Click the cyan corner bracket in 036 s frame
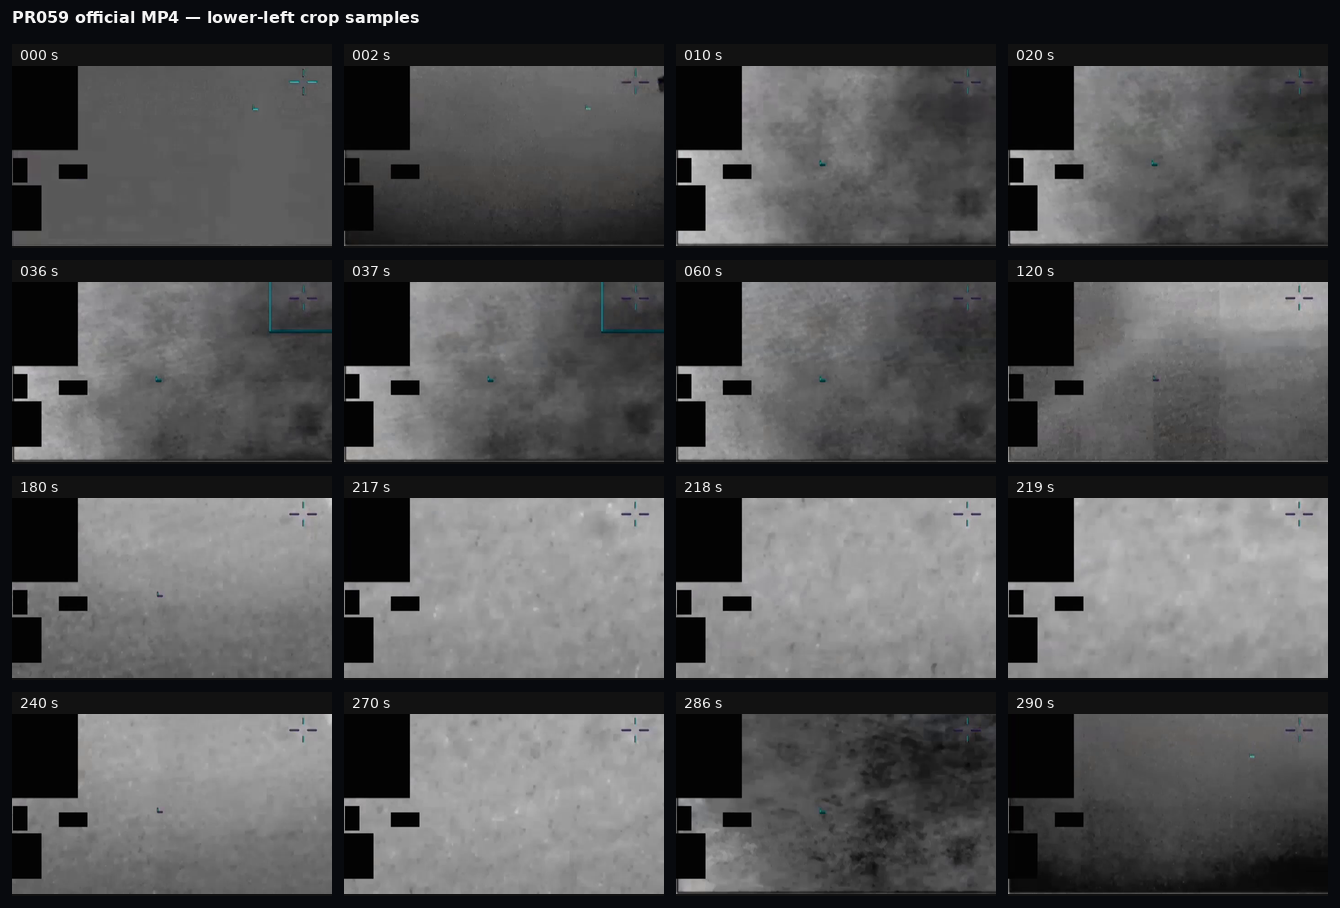 (x=300, y=307)
